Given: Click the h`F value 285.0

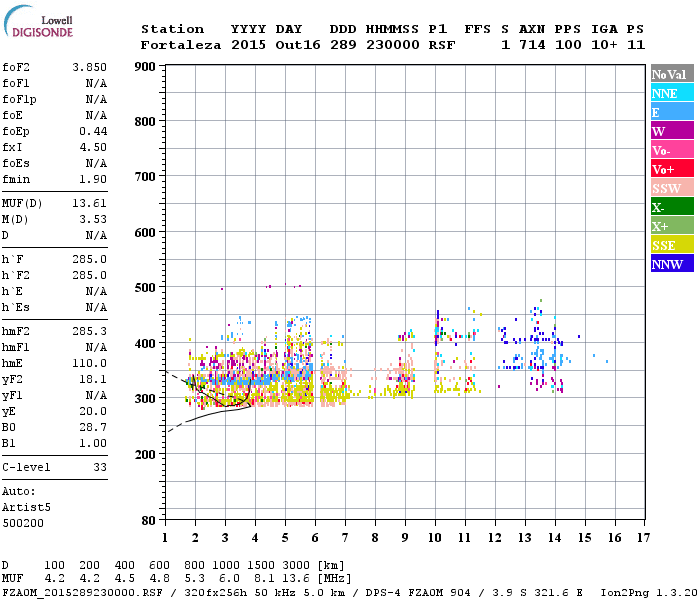Looking at the screenshot, I should tap(89, 259).
